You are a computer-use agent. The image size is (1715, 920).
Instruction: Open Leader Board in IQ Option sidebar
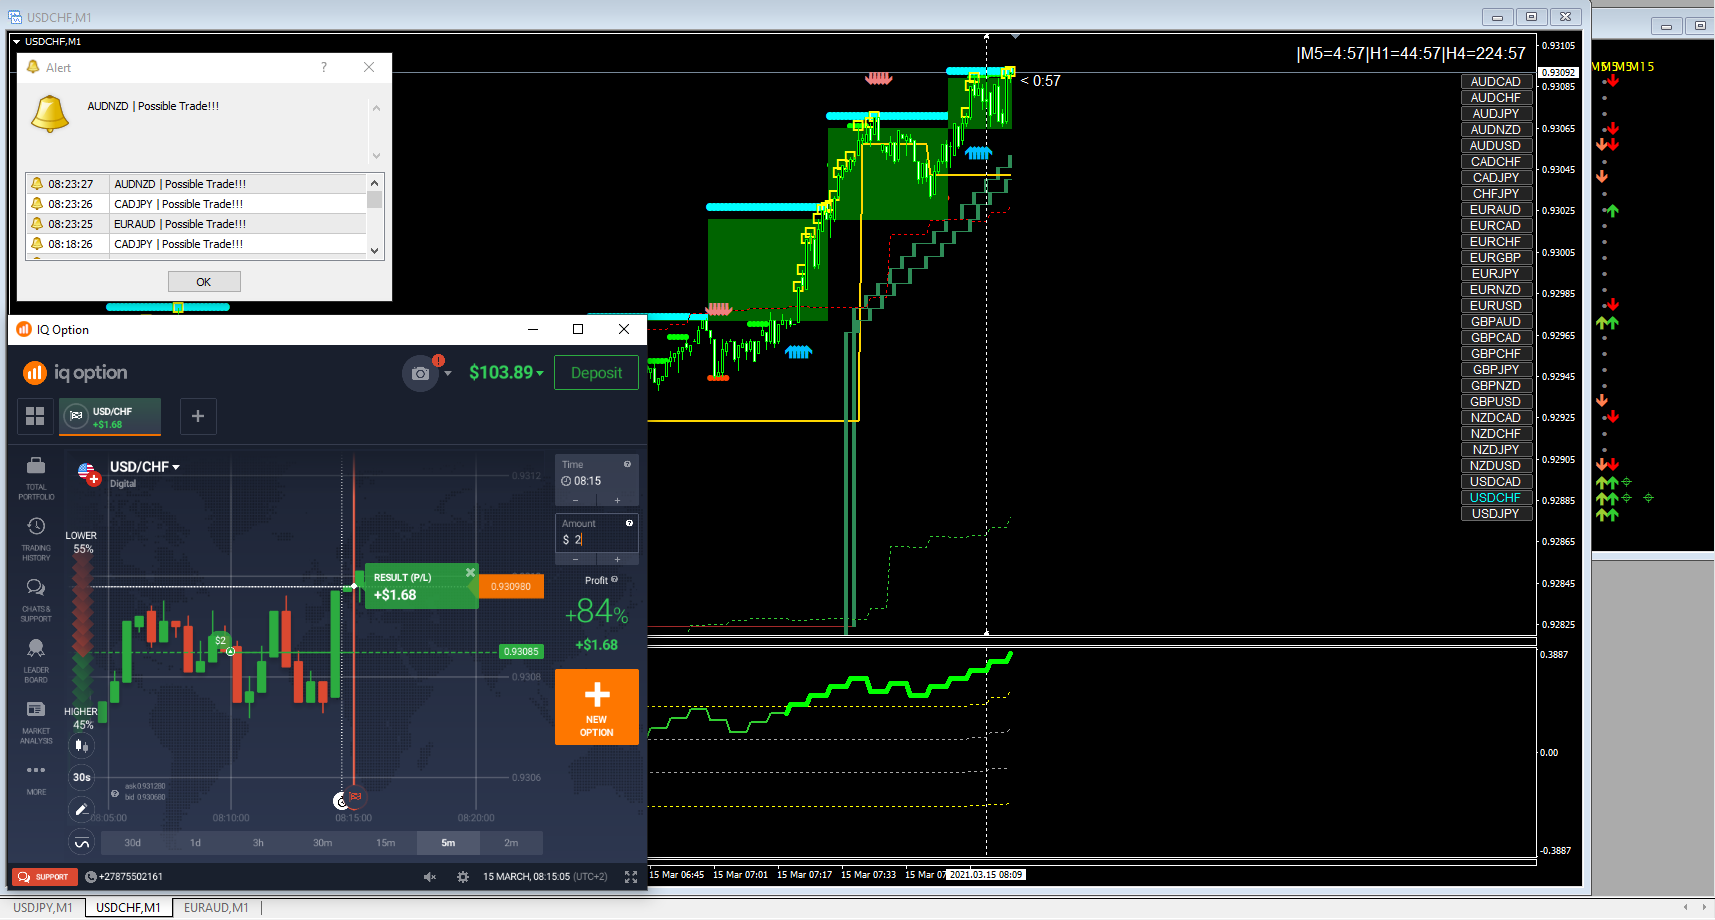click(x=36, y=661)
